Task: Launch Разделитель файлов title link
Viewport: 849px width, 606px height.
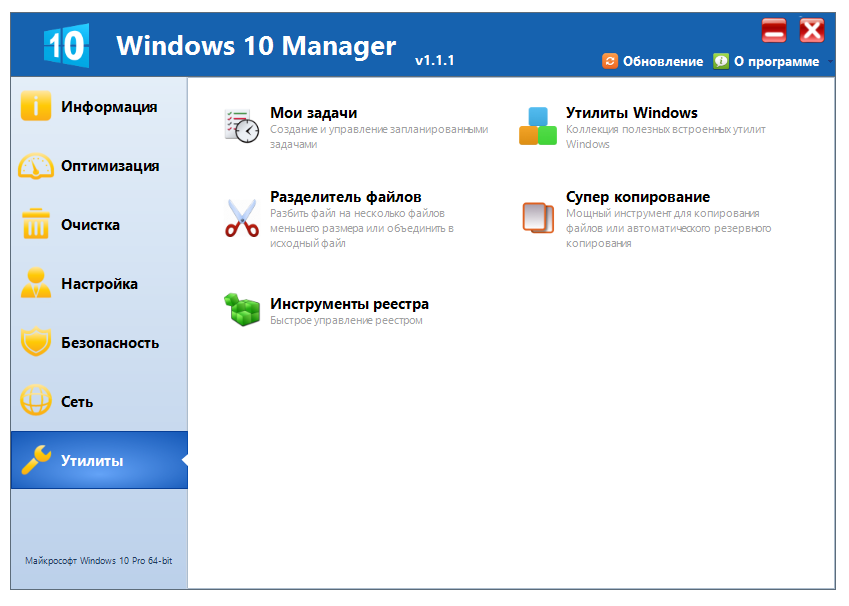Action: coord(345,197)
